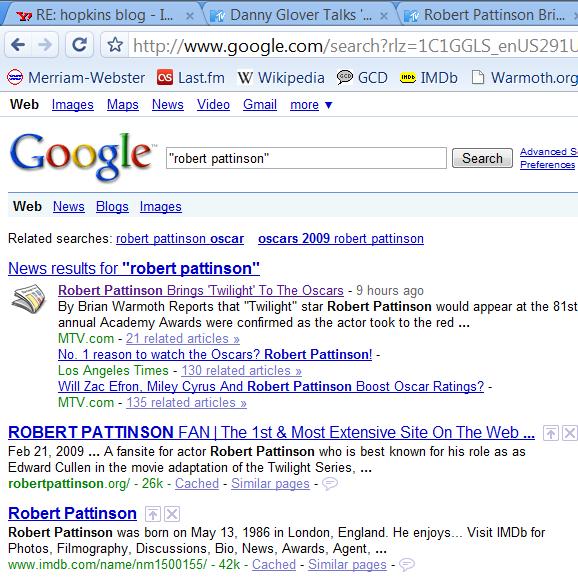Close the 'Danny Glover Talks' tab
Image resolution: width=578 pixels, height=580 pixels.
pyautogui.click(x=384, y=16)
